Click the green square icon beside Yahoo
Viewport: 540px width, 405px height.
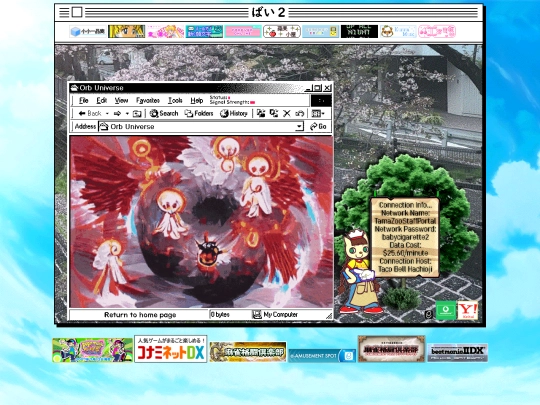(446, 310)
